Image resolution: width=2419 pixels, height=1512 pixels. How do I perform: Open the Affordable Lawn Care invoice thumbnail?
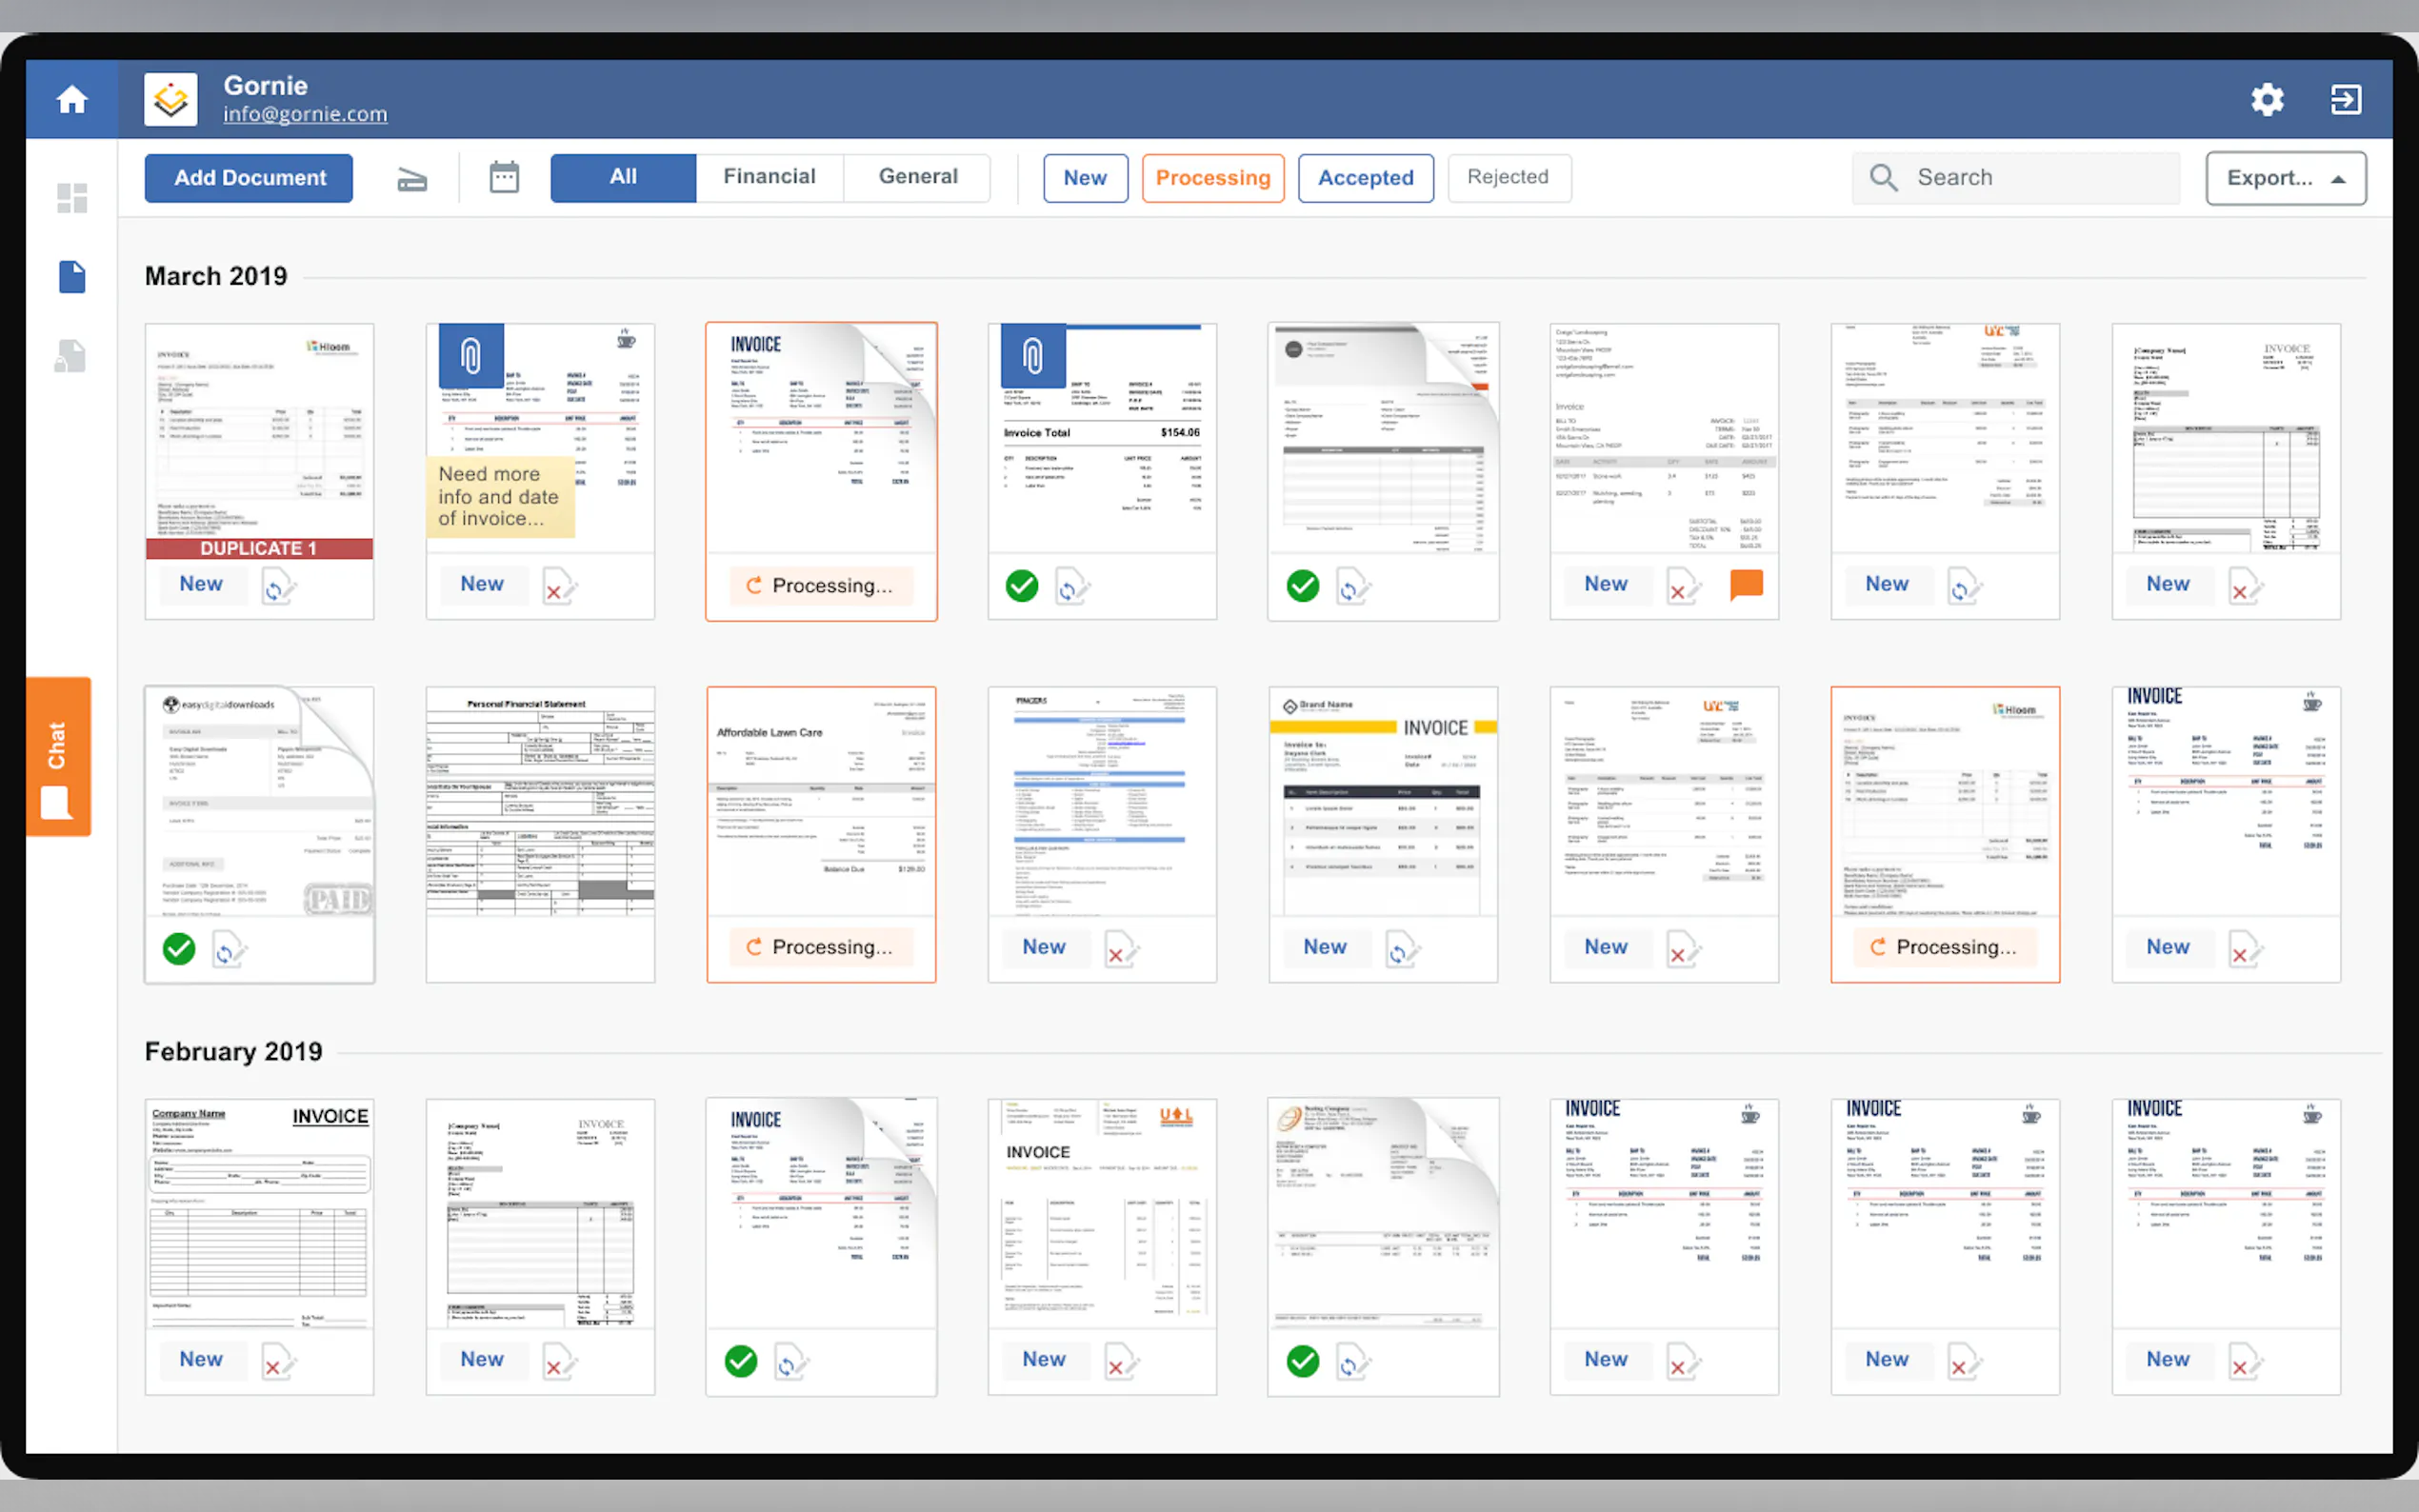820,800
